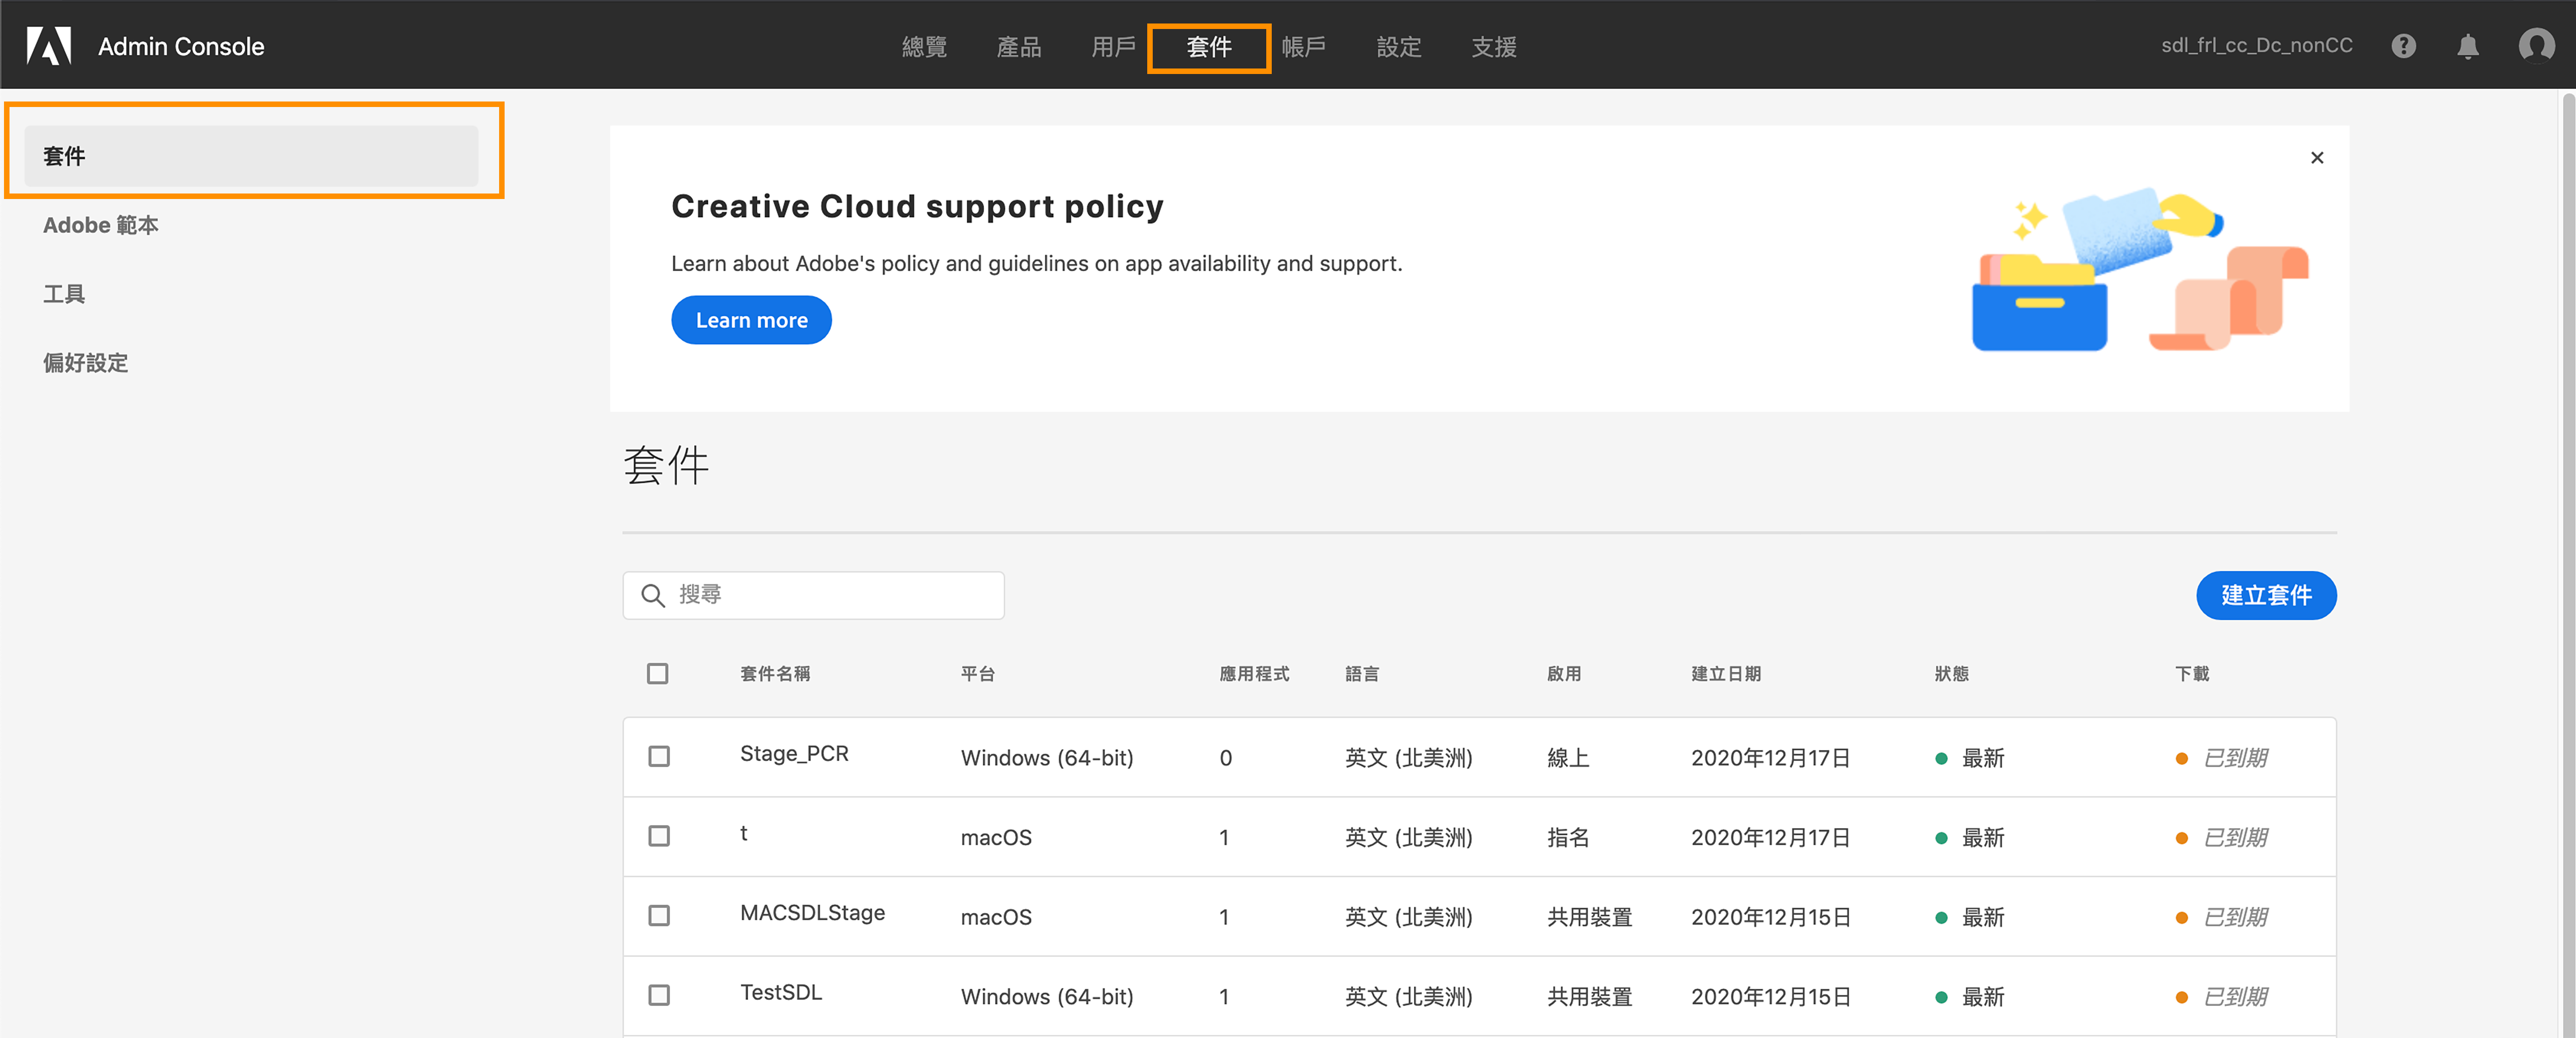Open the help question mark icon
The height and width of the screenshot is (1038, 2576).
click(2403, 46)
